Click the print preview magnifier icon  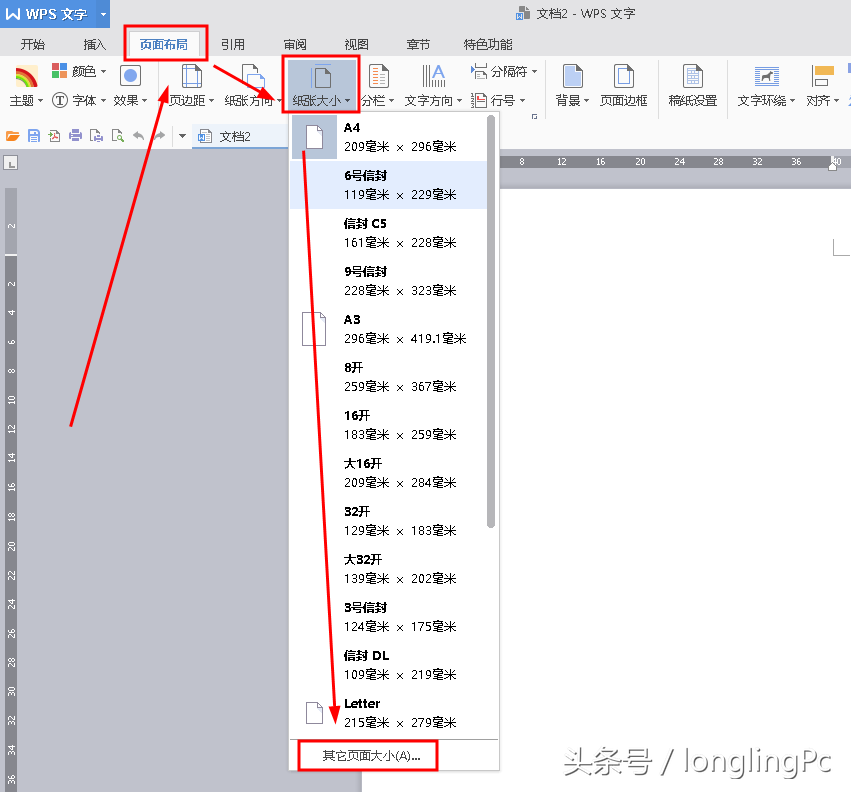pos(117,136)
